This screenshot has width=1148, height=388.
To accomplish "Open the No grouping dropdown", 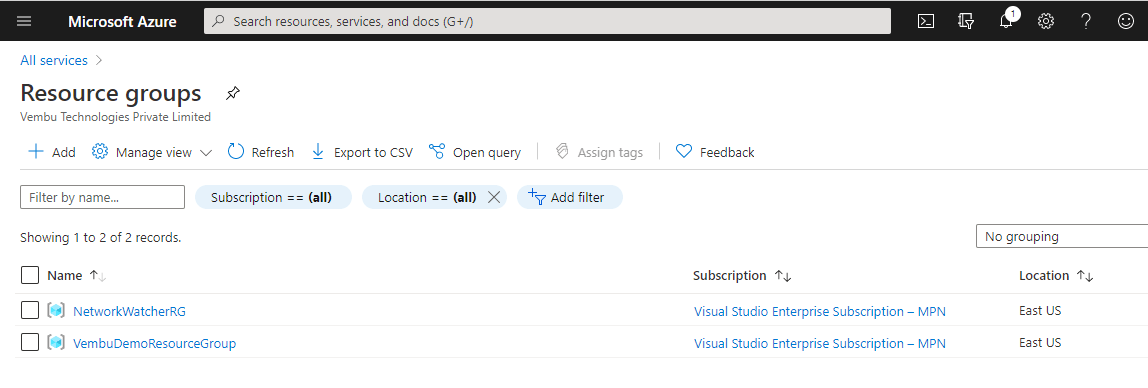I will [1062, 236].
